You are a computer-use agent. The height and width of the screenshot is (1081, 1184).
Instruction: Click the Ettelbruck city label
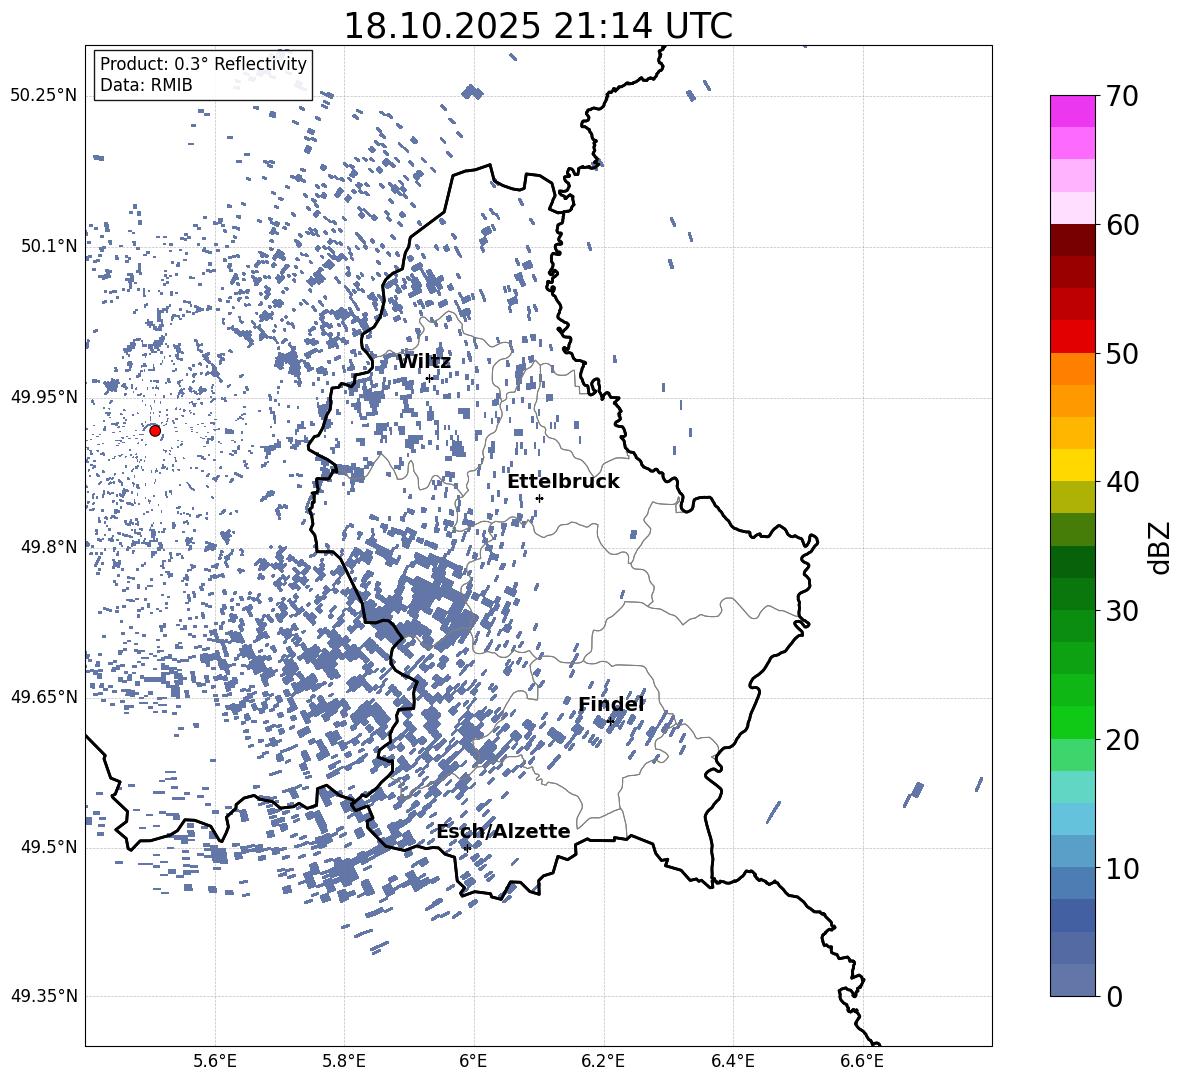click(563, 482)
